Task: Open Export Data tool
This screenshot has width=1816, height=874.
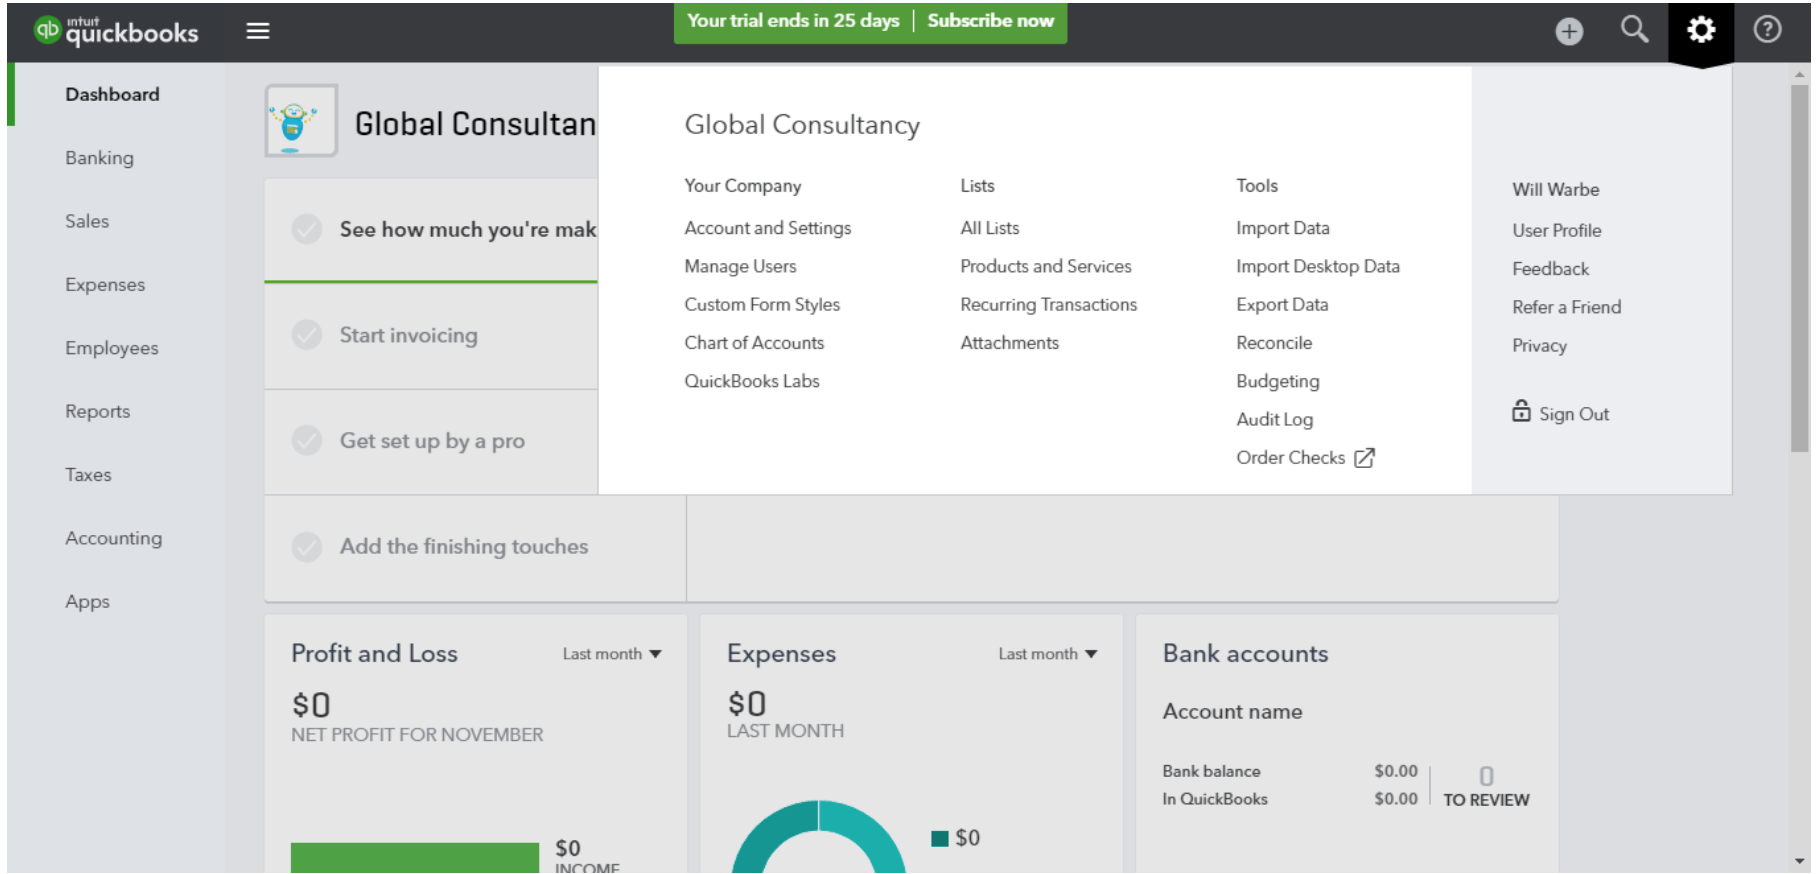Action: point(1282,304)
